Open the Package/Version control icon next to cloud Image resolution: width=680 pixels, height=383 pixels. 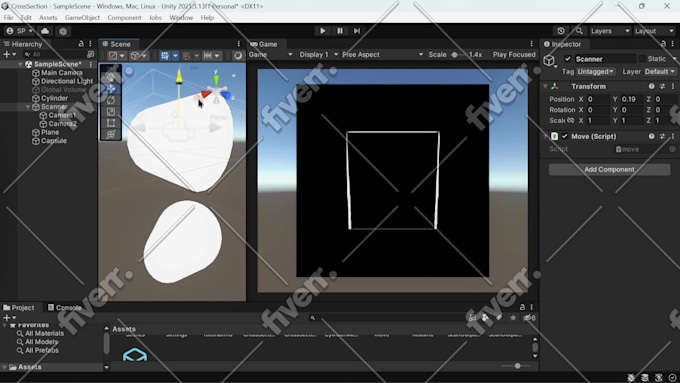pos(63,31)
